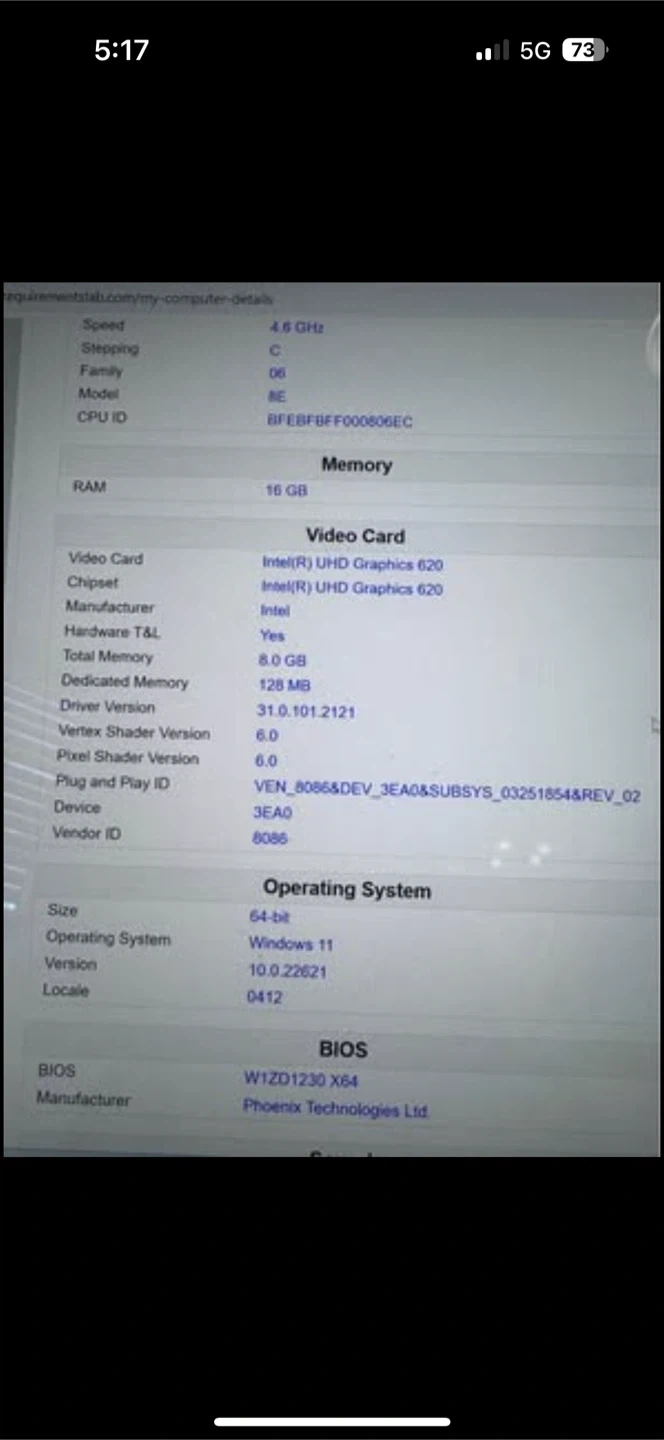Click the Memory section heading
Viewport: 664px width, 1440px height.
click(x=356, y=465)
